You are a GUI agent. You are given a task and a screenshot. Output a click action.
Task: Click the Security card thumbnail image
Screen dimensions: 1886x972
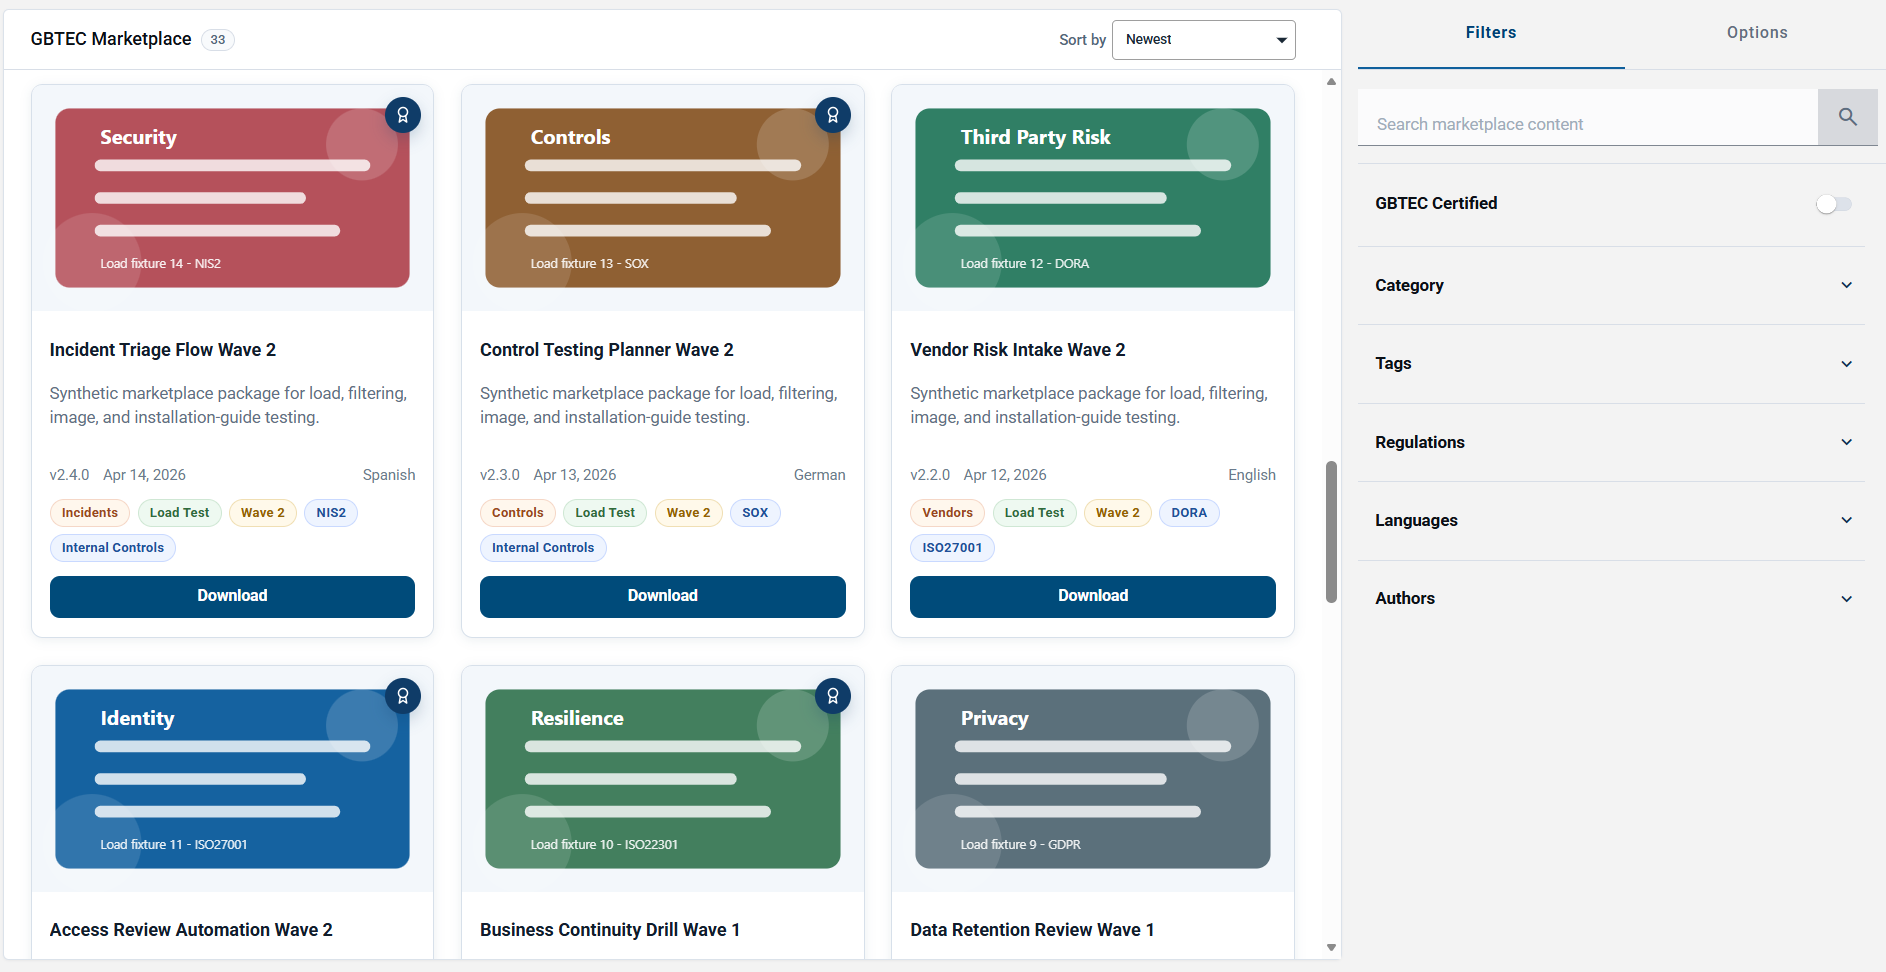click(x=232, y=198)
